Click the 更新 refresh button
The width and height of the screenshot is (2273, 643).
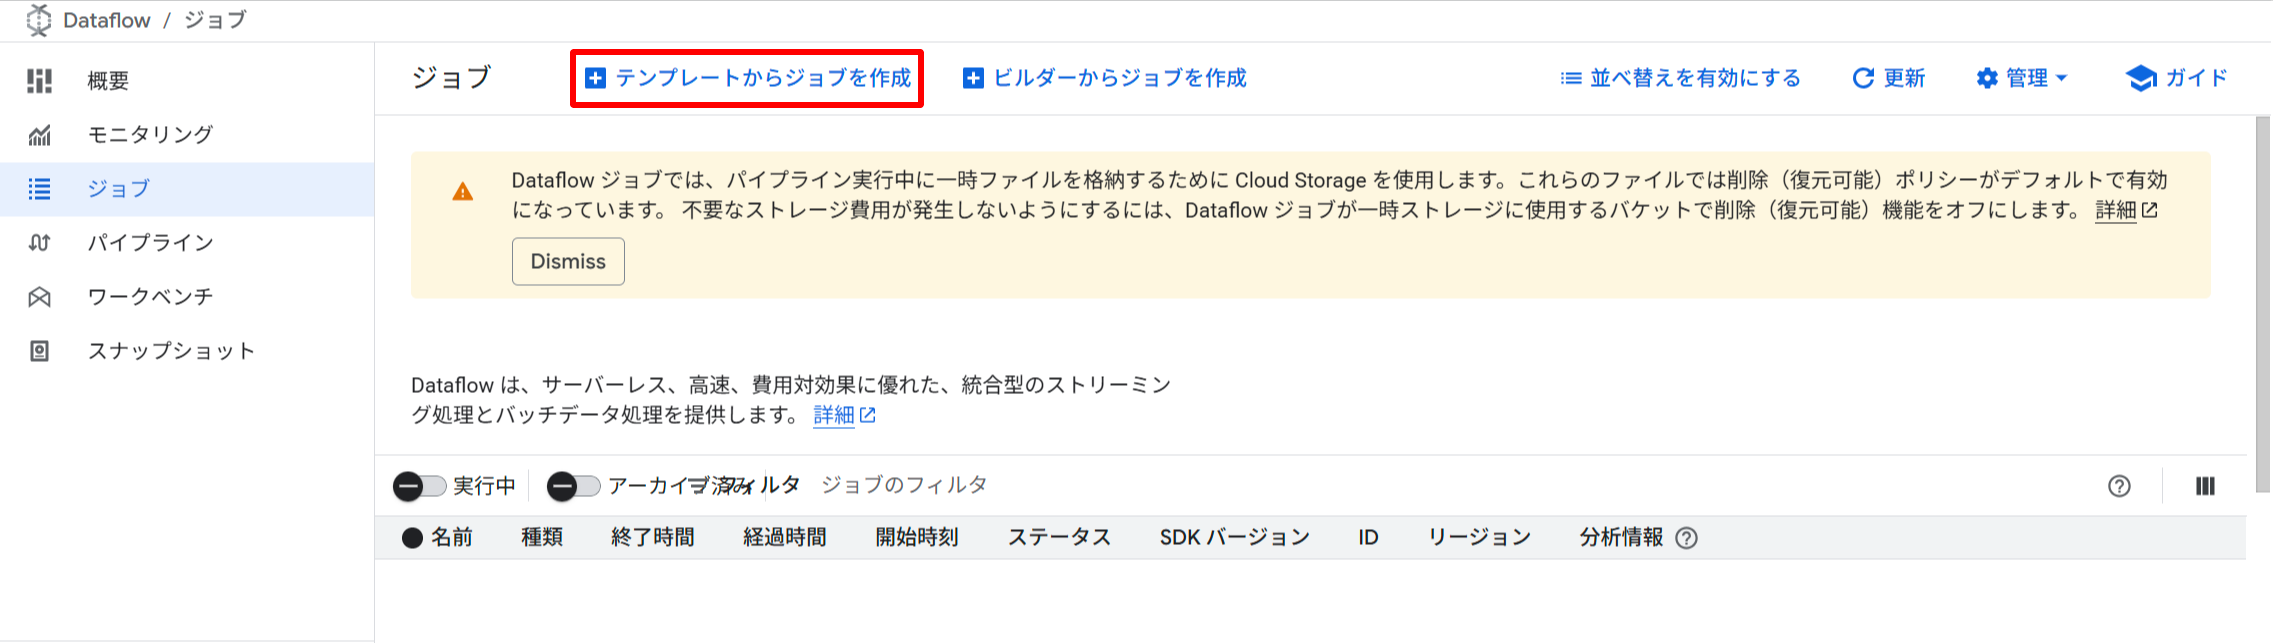tap(1889, 78)
